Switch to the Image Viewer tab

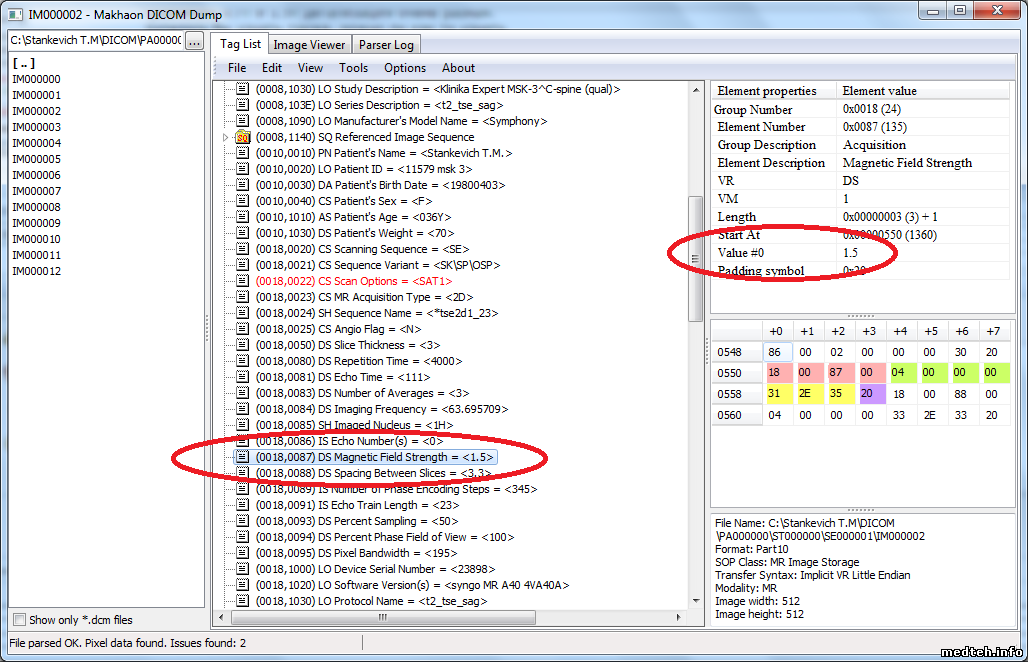click(309, 45)
